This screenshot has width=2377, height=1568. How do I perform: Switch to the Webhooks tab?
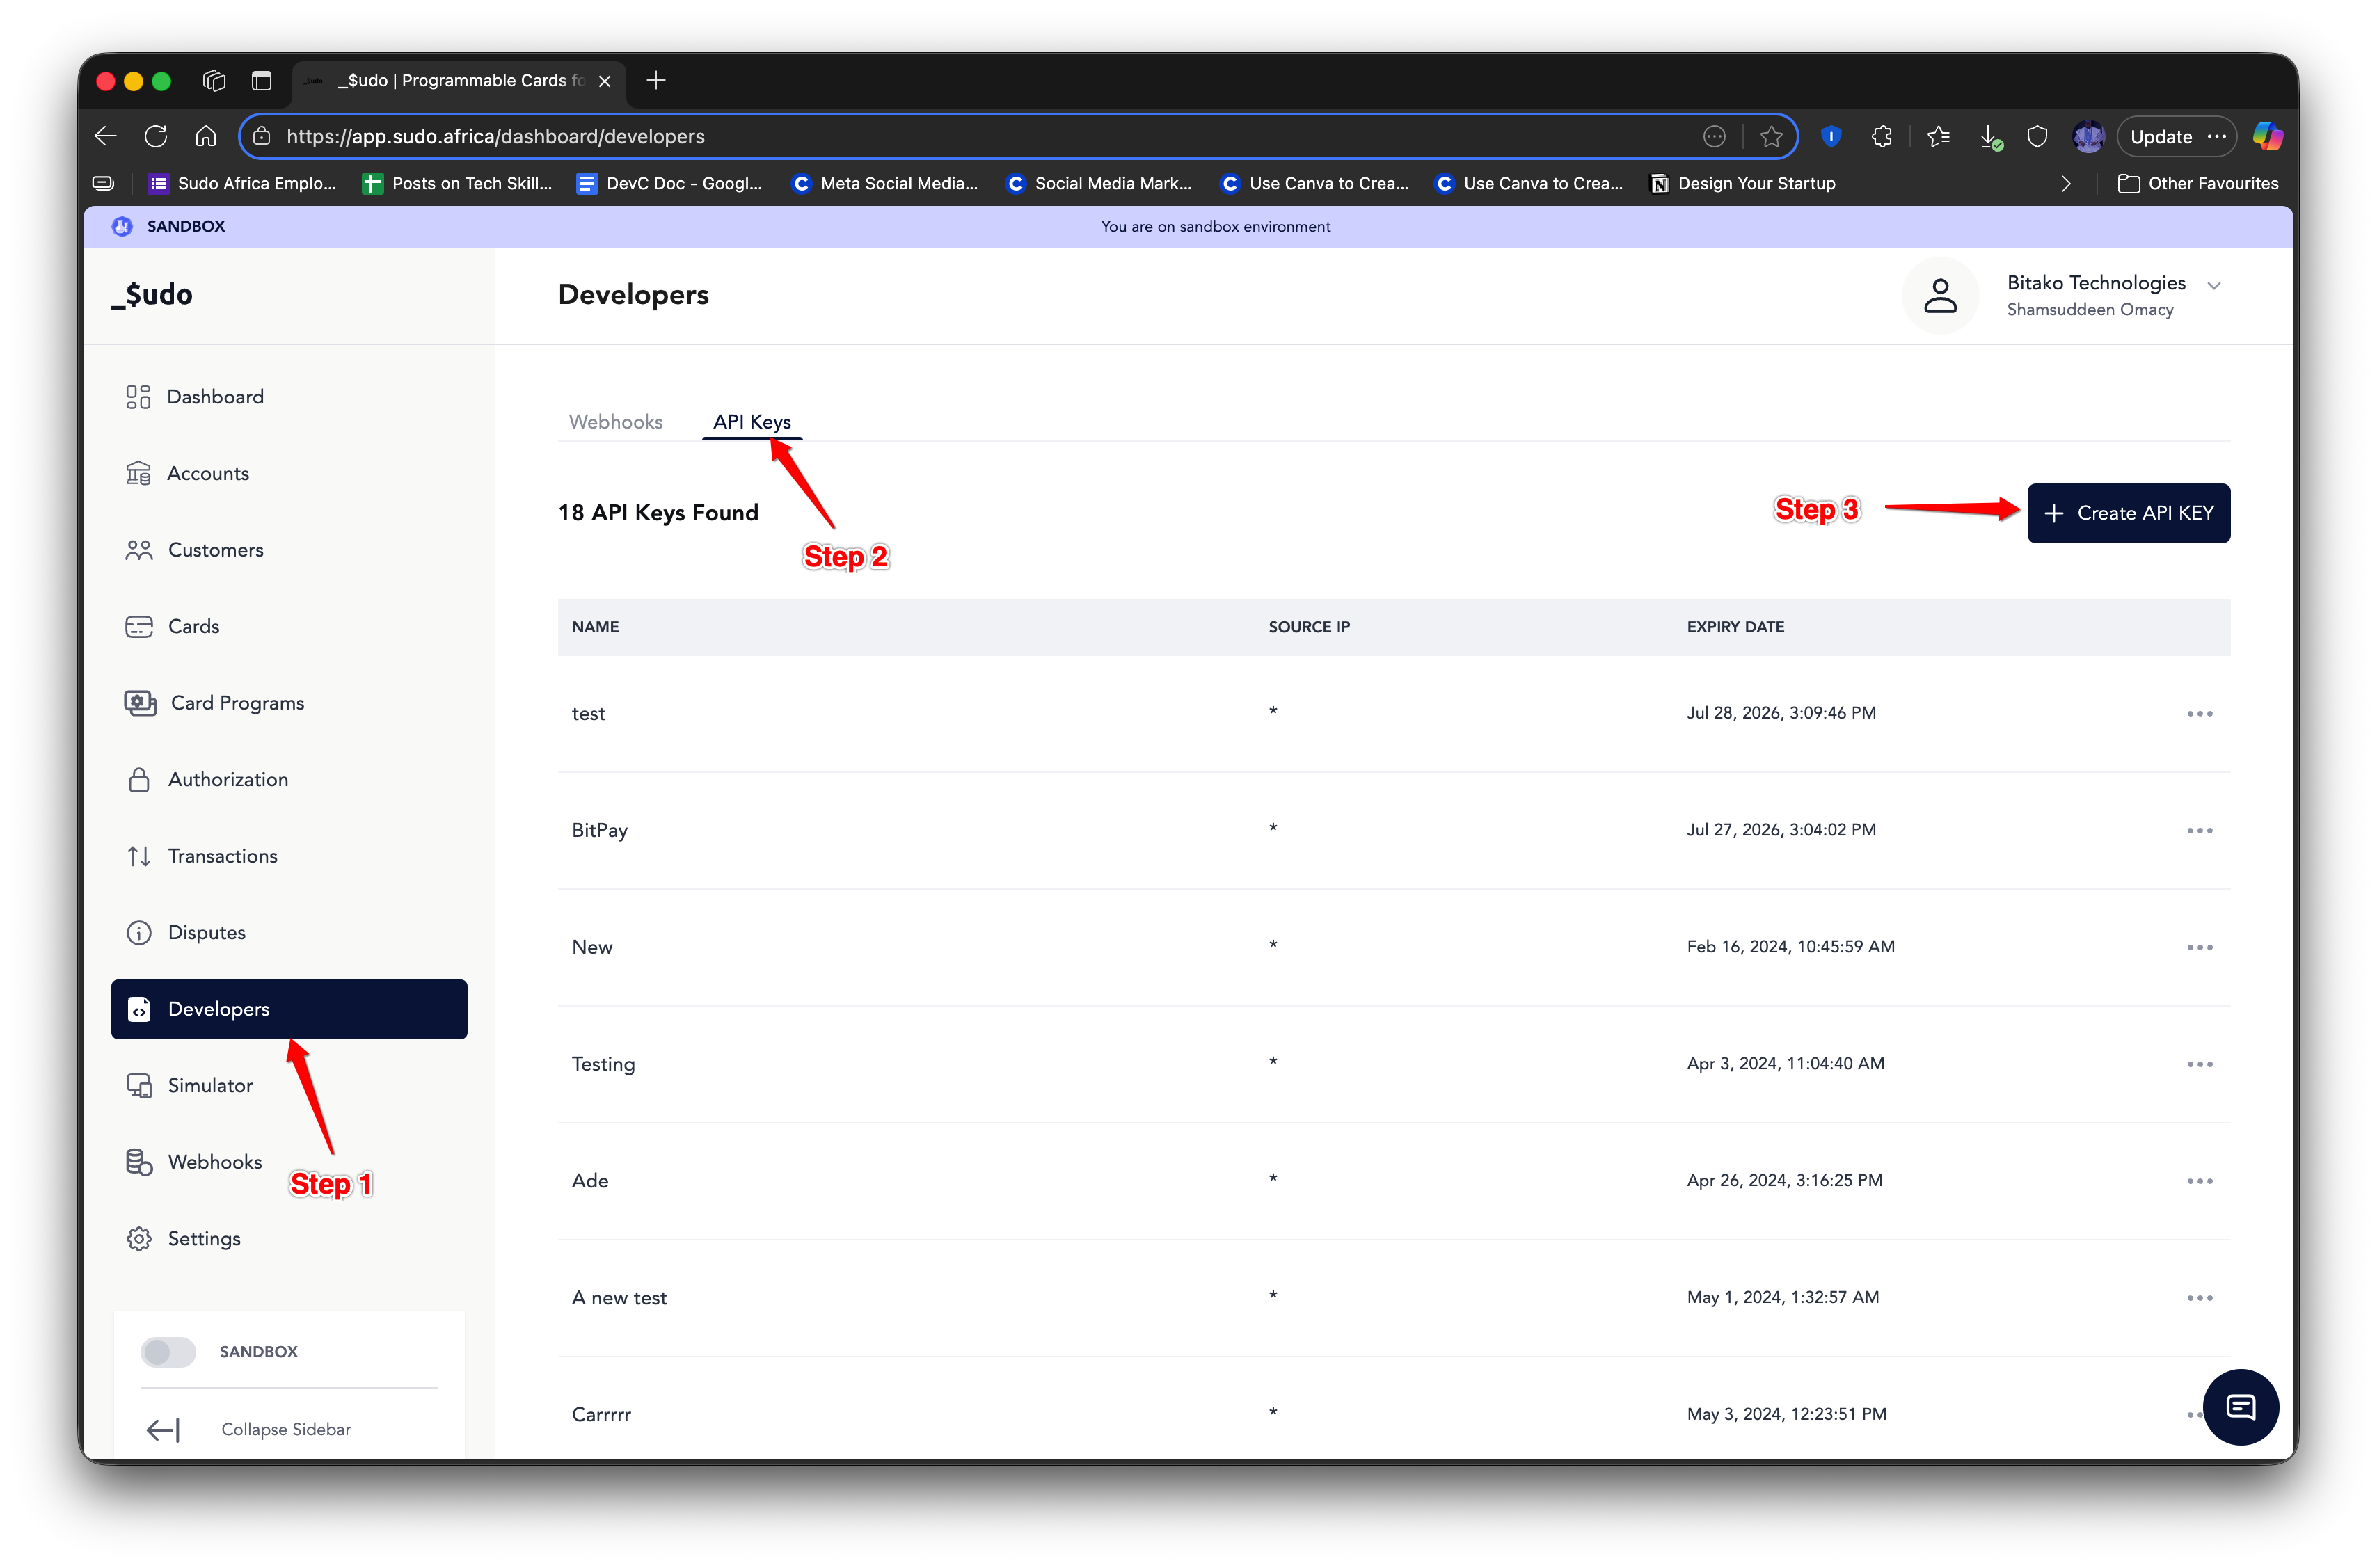pos(615,422)
